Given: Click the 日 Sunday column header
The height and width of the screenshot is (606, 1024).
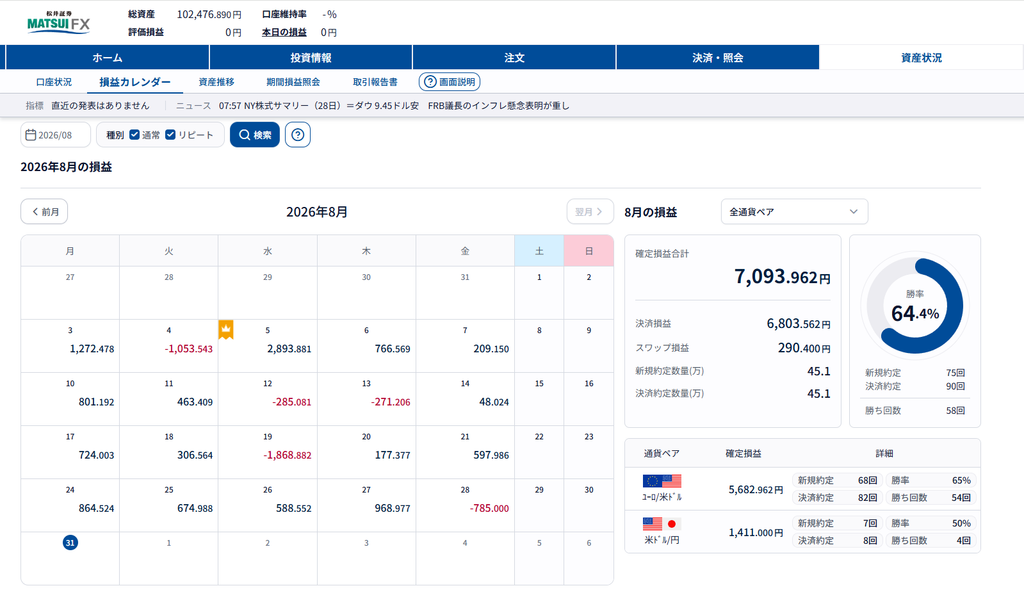Looking at the screenshot, I should point(588,251).
